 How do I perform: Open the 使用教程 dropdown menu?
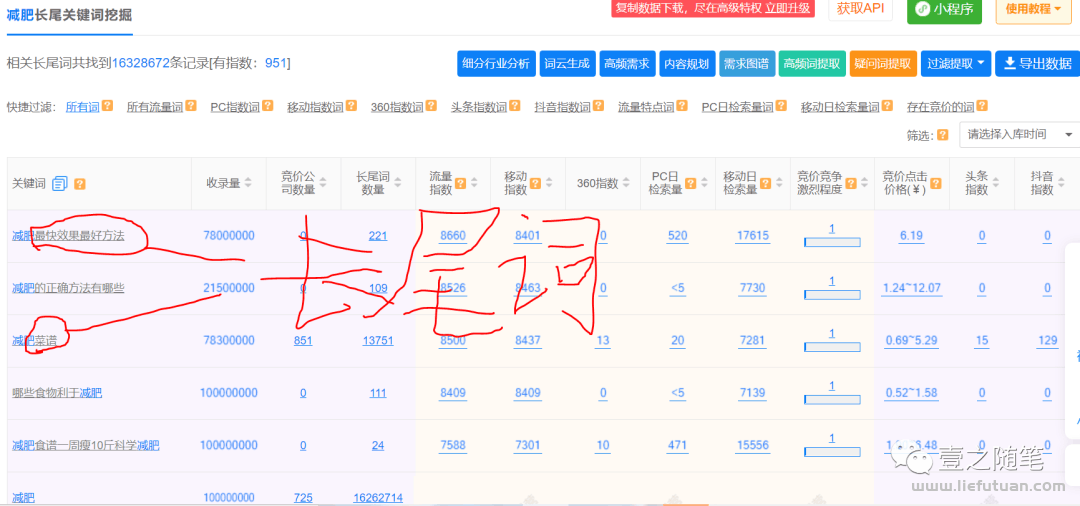(x=1032, y=10)
